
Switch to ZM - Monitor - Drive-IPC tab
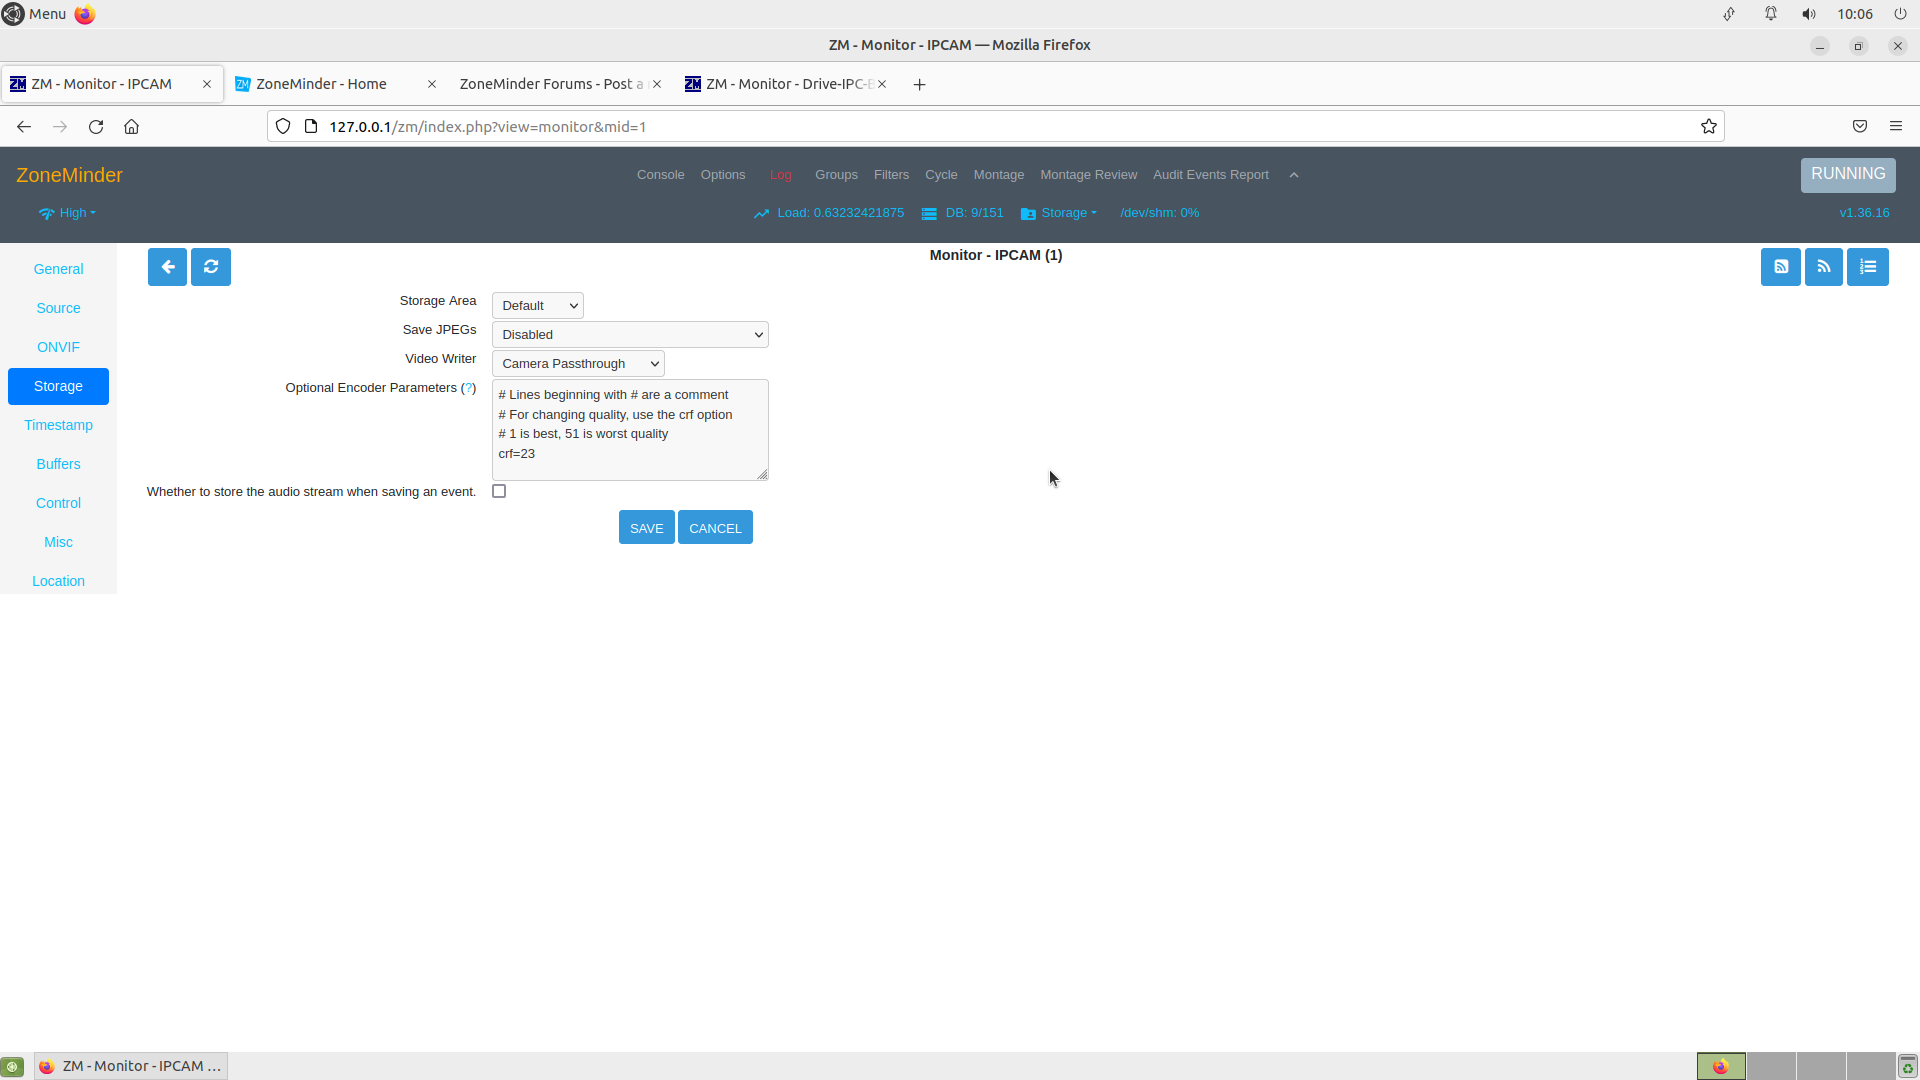[784, 84]
